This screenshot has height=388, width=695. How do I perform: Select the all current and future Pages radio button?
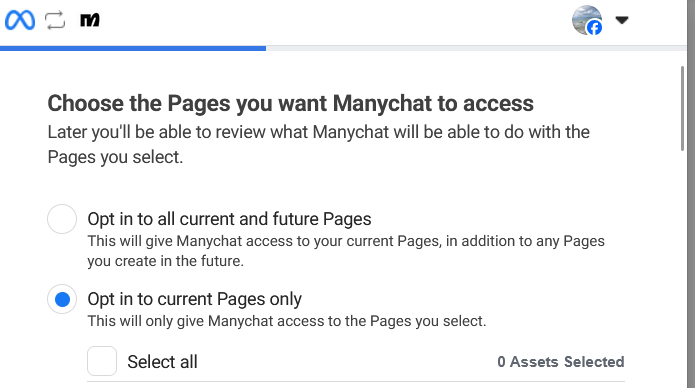coord(62,219)
